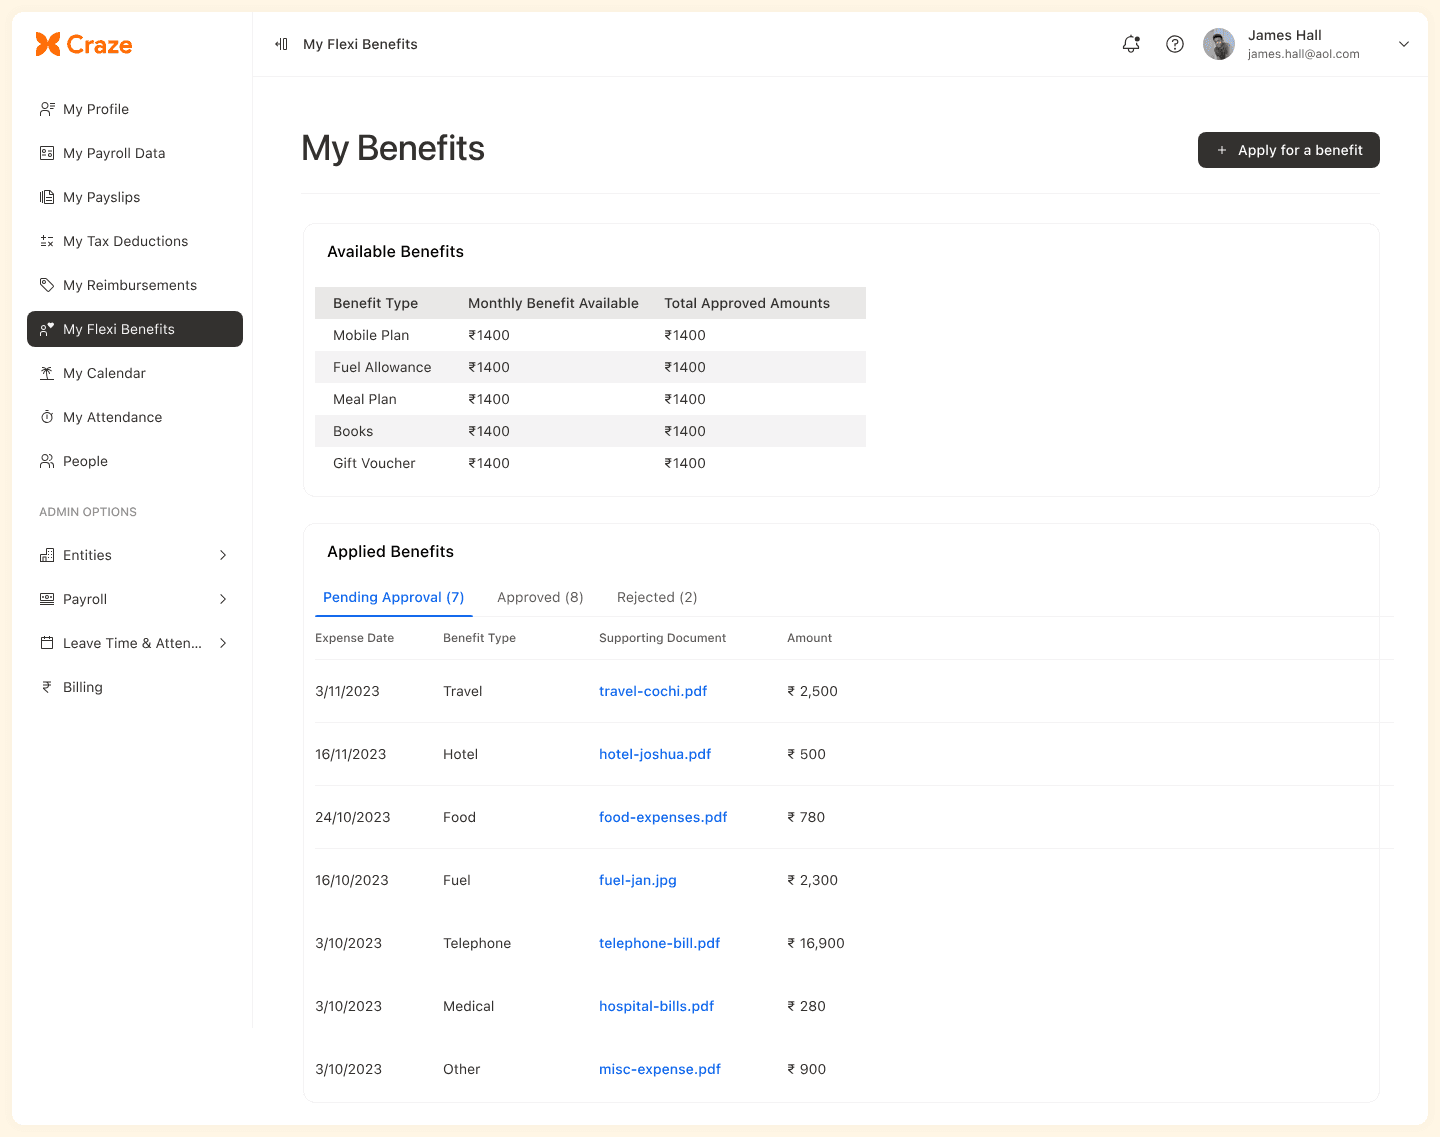The width and height of the screenshot is (1440, 1137).
Task: Select My Calendar in the sidebar
Action: [x=135, y=373]
